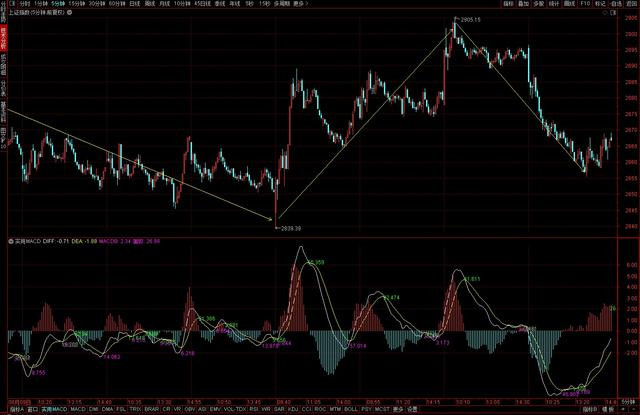This screenshot has width=640, height=415.
Task: Click the 2839.39 low price label
Action: (x=291, y=229)
